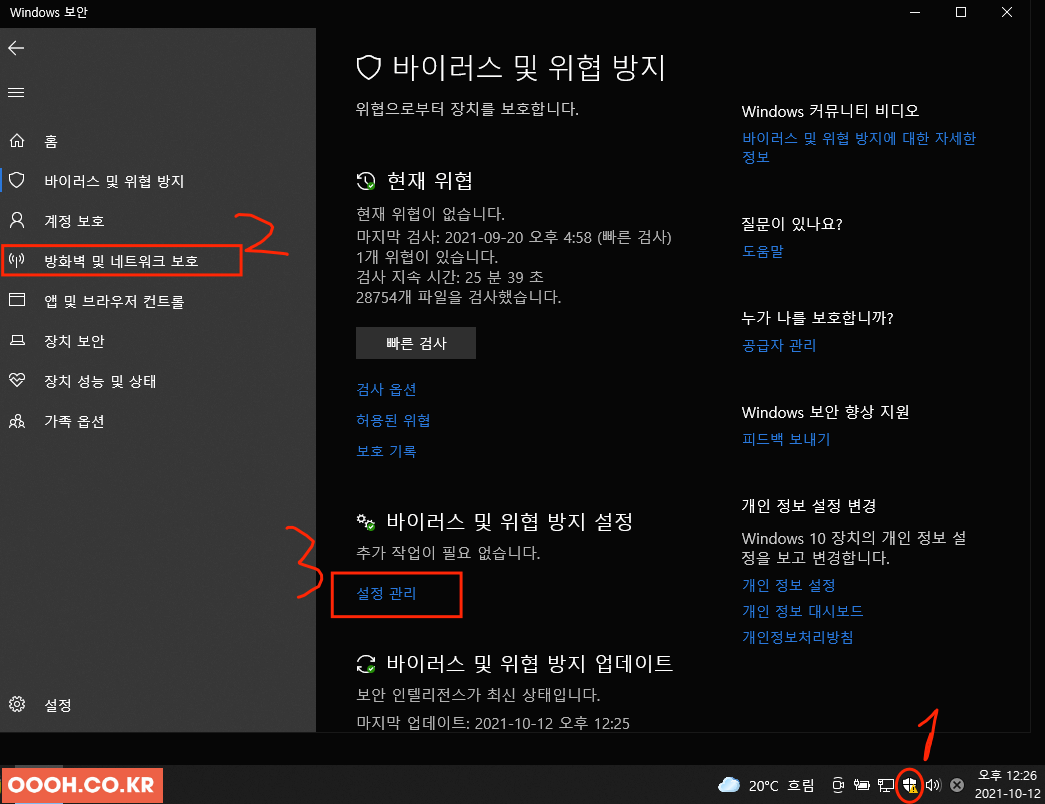Click the 바이러스 및 위협 방지 업데이트 heading
The image size is (1045, 804).
(x=530, y=663)
